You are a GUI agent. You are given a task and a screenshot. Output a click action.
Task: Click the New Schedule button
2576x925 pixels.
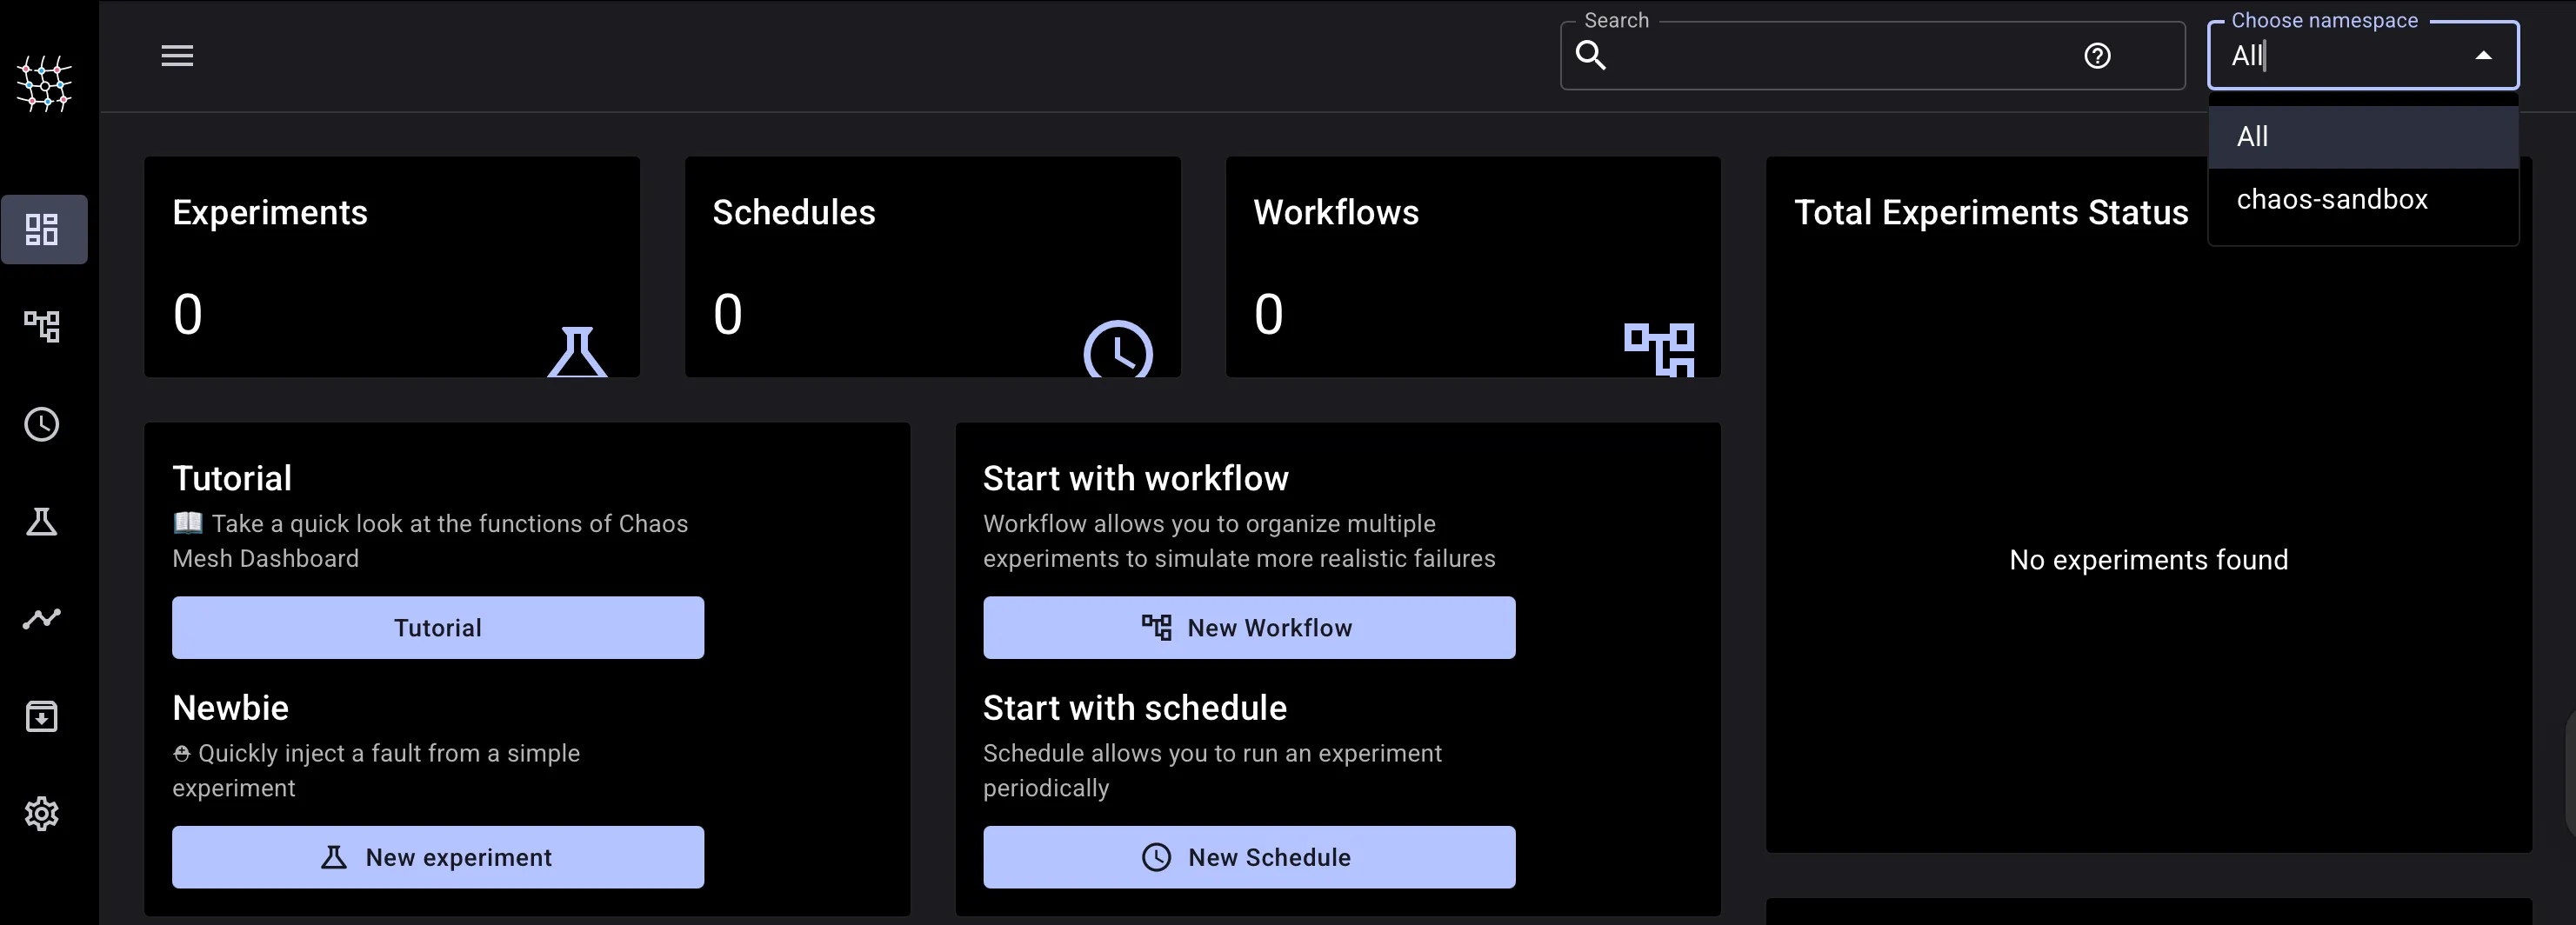pyautogui.click(x=1249, y=857)
